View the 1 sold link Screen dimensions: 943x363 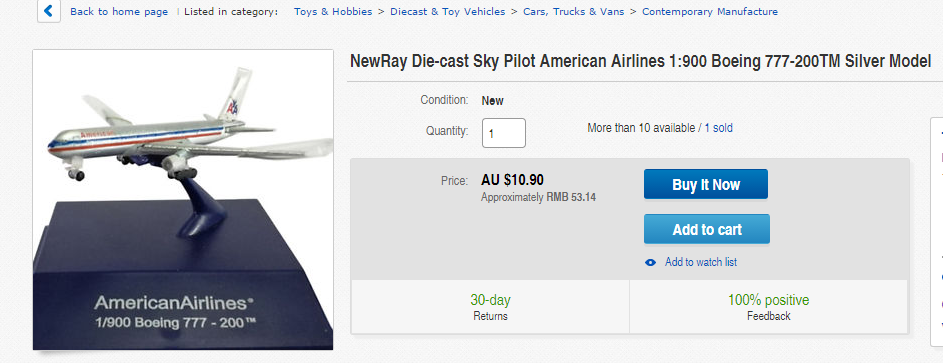tap(719, 128)
